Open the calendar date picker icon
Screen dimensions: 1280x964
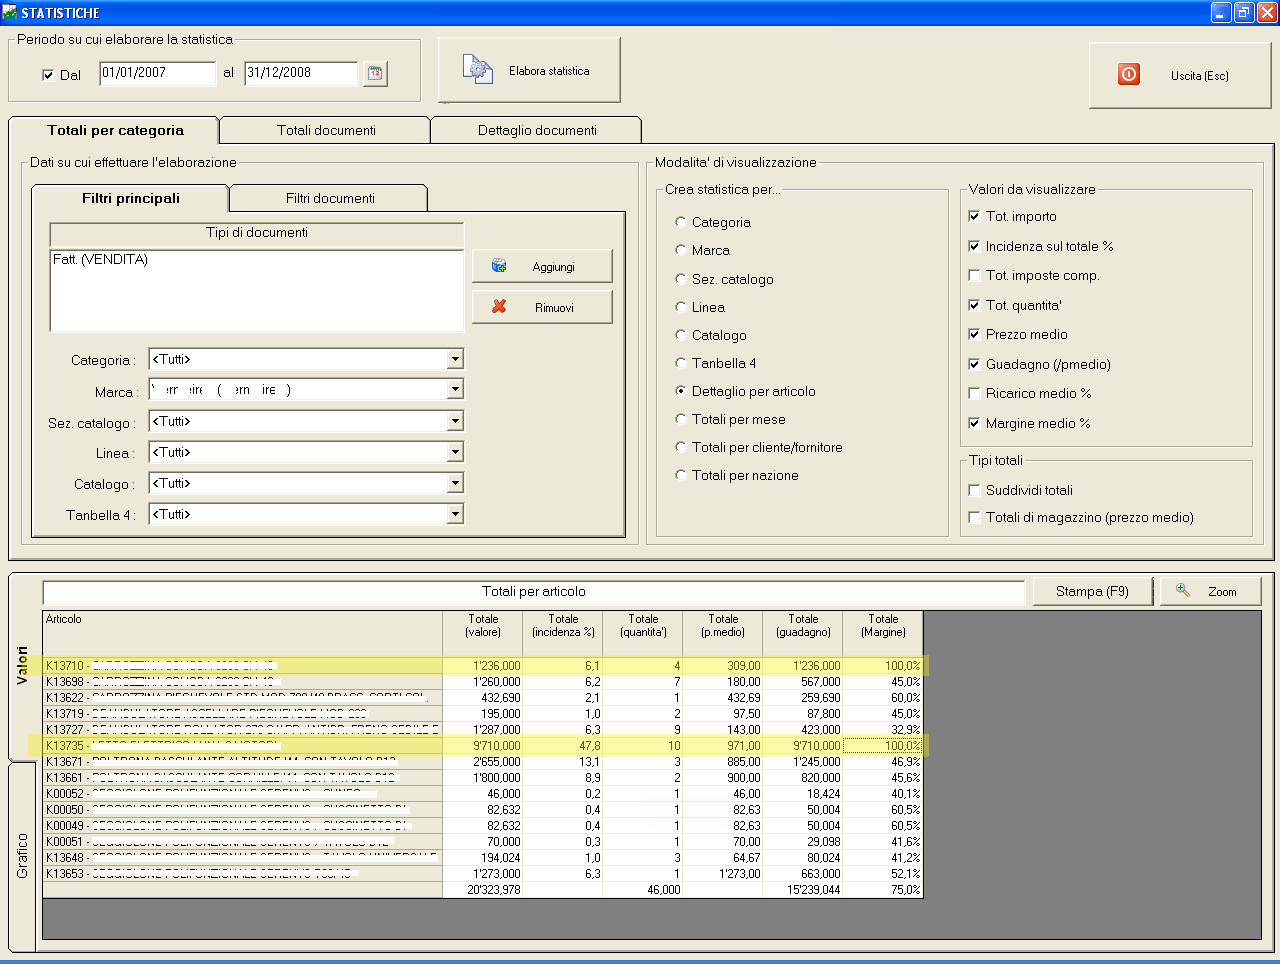point(375,74)
